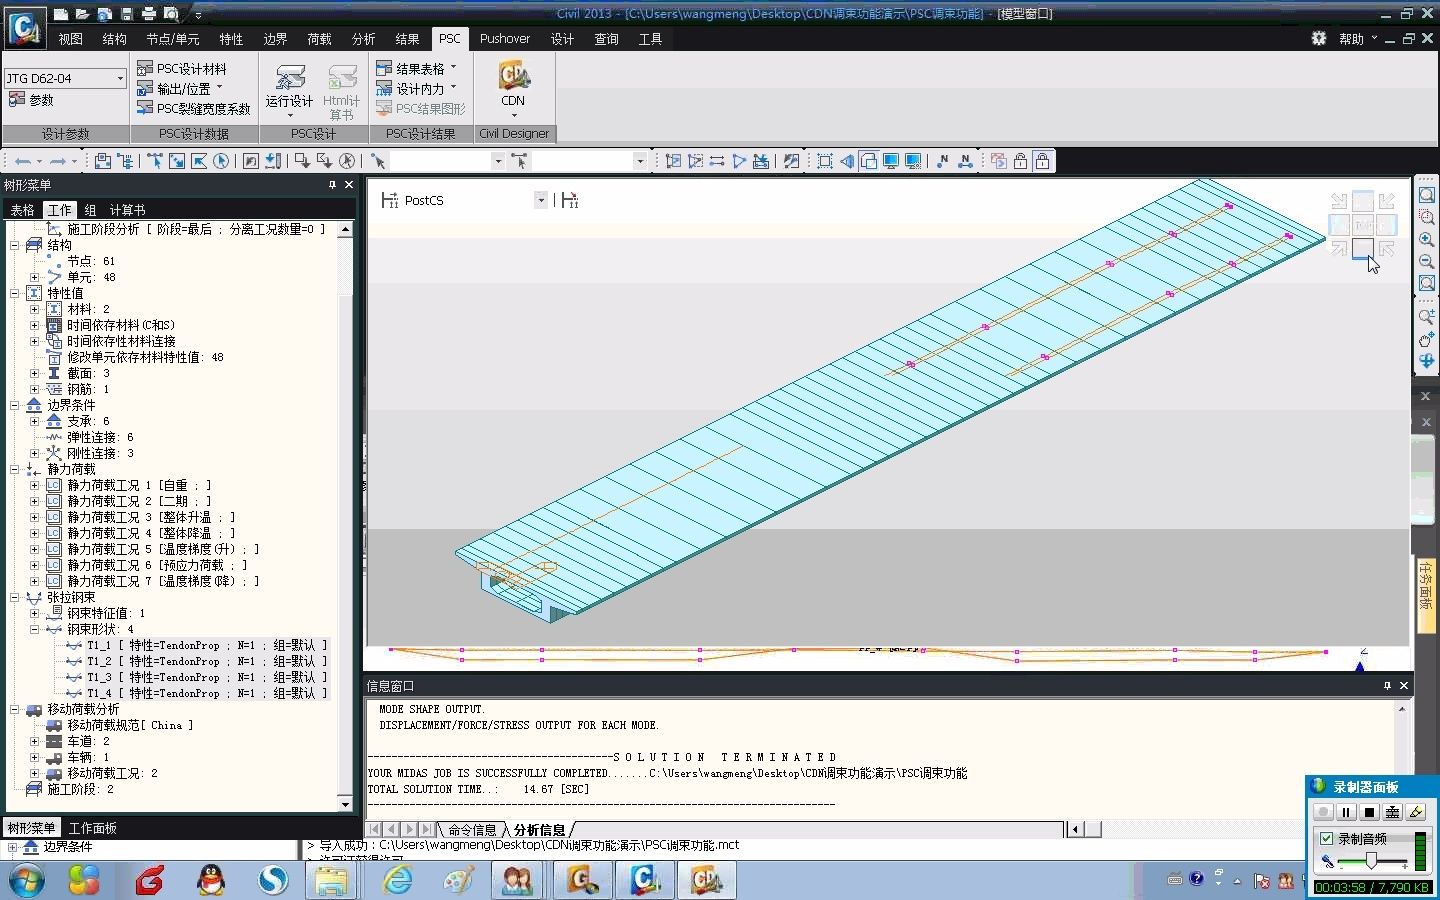Collapse the 静力荷载 tree node

tap(14, 469)
